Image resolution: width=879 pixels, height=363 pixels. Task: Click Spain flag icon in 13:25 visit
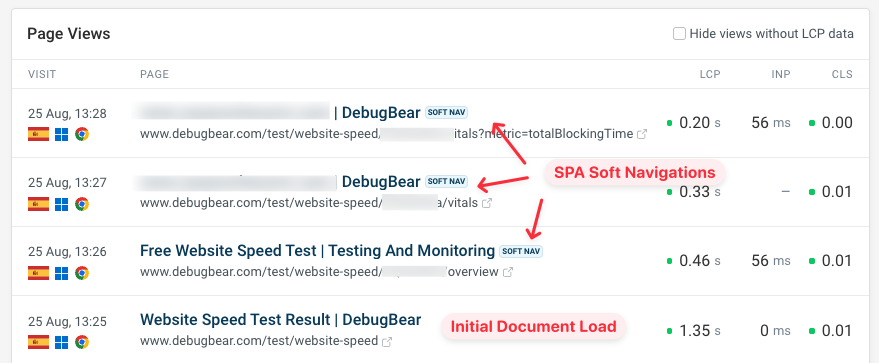[x=38, y=342]
